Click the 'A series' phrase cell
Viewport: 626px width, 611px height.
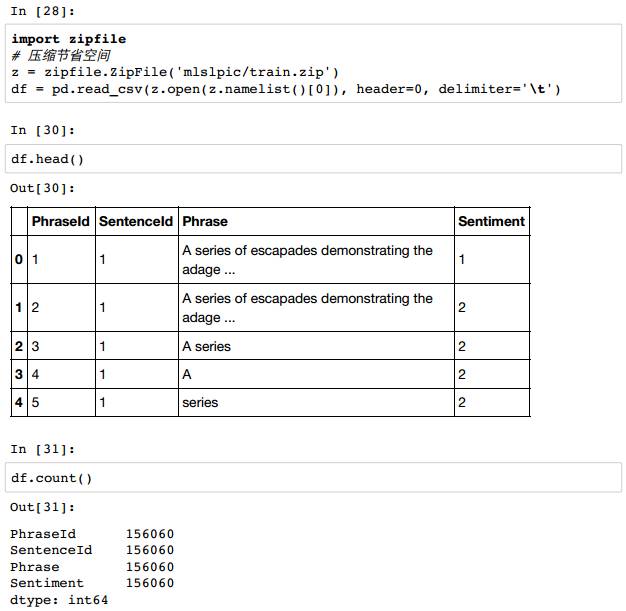[x=206, y=346]
